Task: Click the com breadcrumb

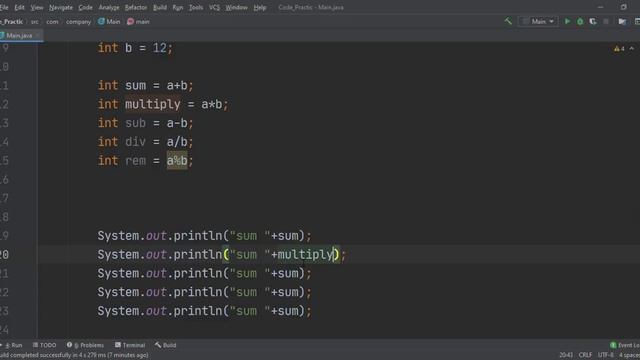Action: (52, 22)
